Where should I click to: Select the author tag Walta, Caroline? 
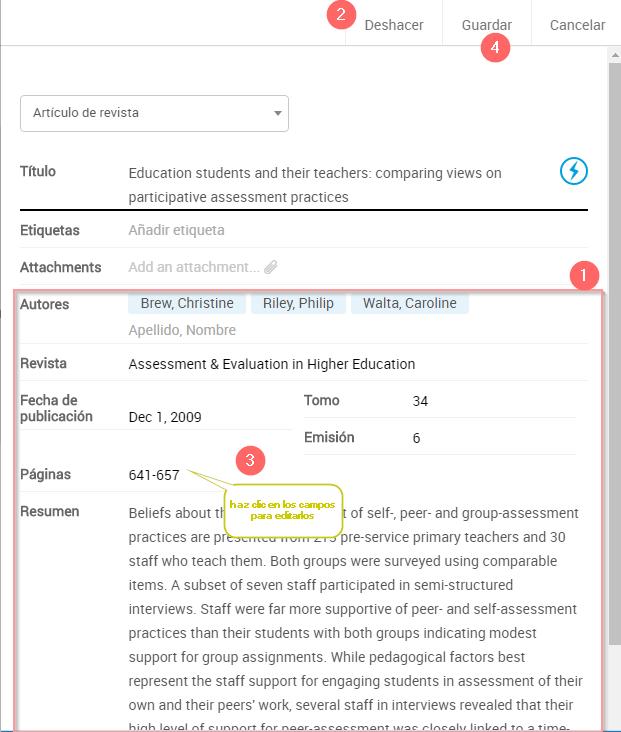(x=409, y=303)
